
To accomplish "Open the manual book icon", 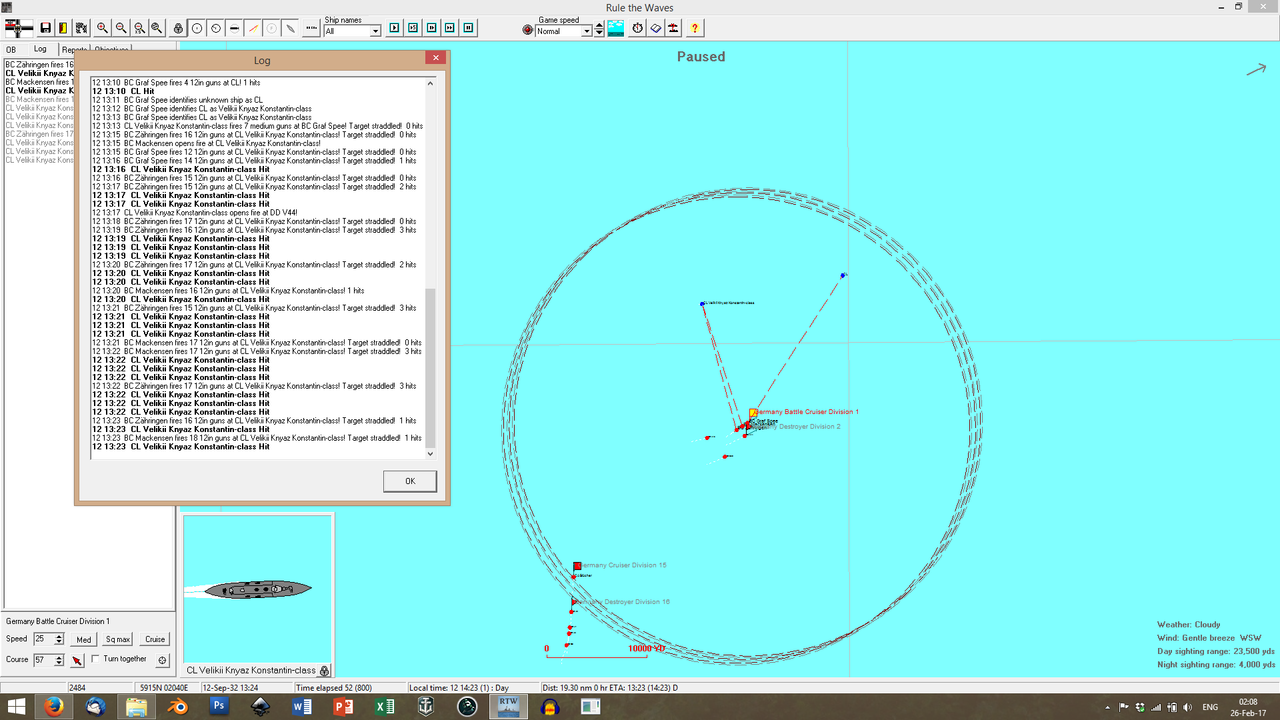I will [x=655, y=28].
